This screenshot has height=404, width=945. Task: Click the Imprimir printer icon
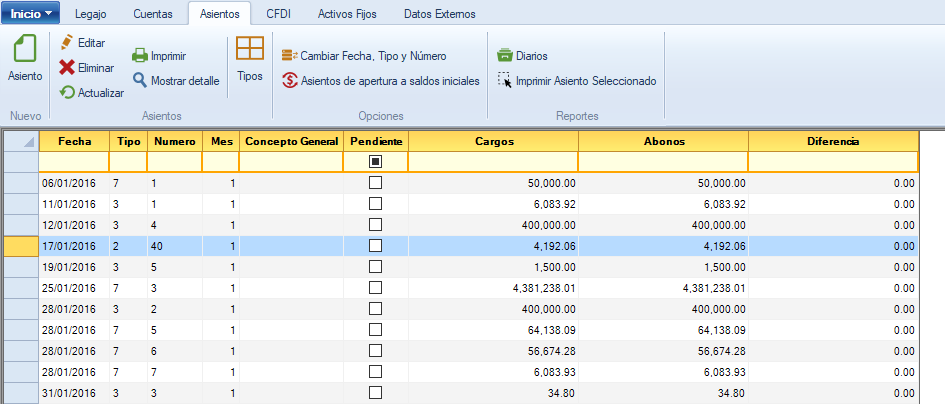141,56
